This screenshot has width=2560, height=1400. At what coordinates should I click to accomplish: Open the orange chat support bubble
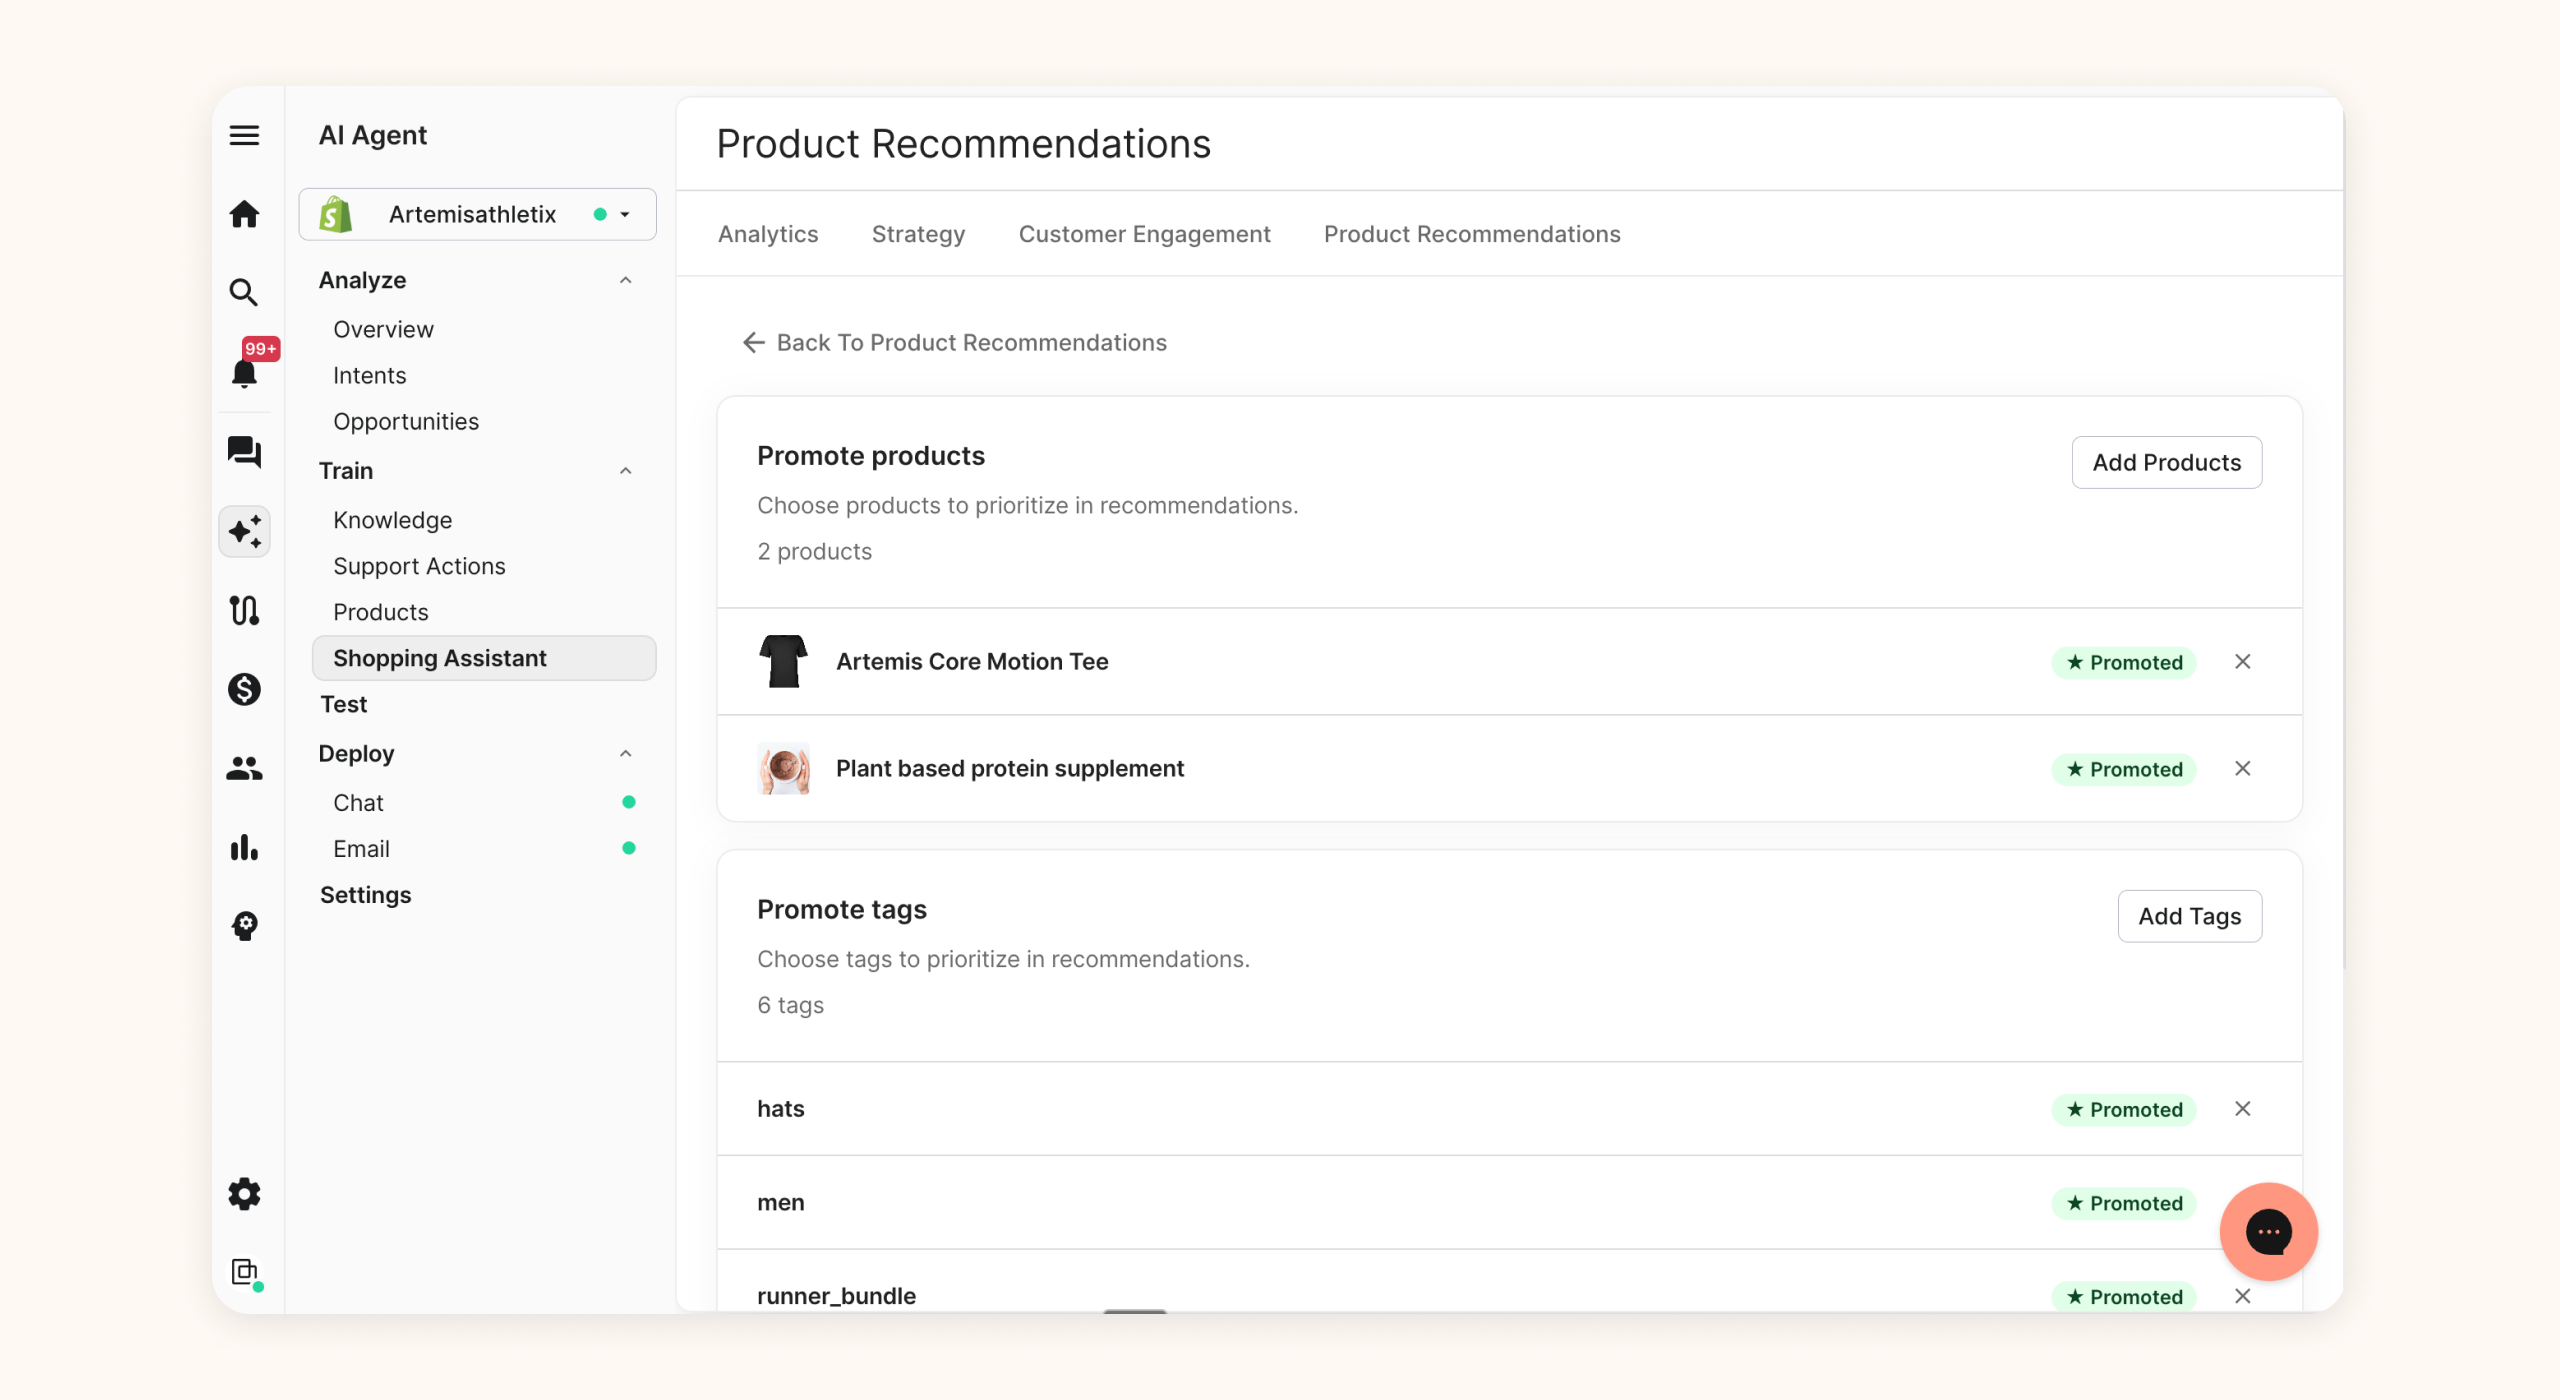[2268, 1232]
